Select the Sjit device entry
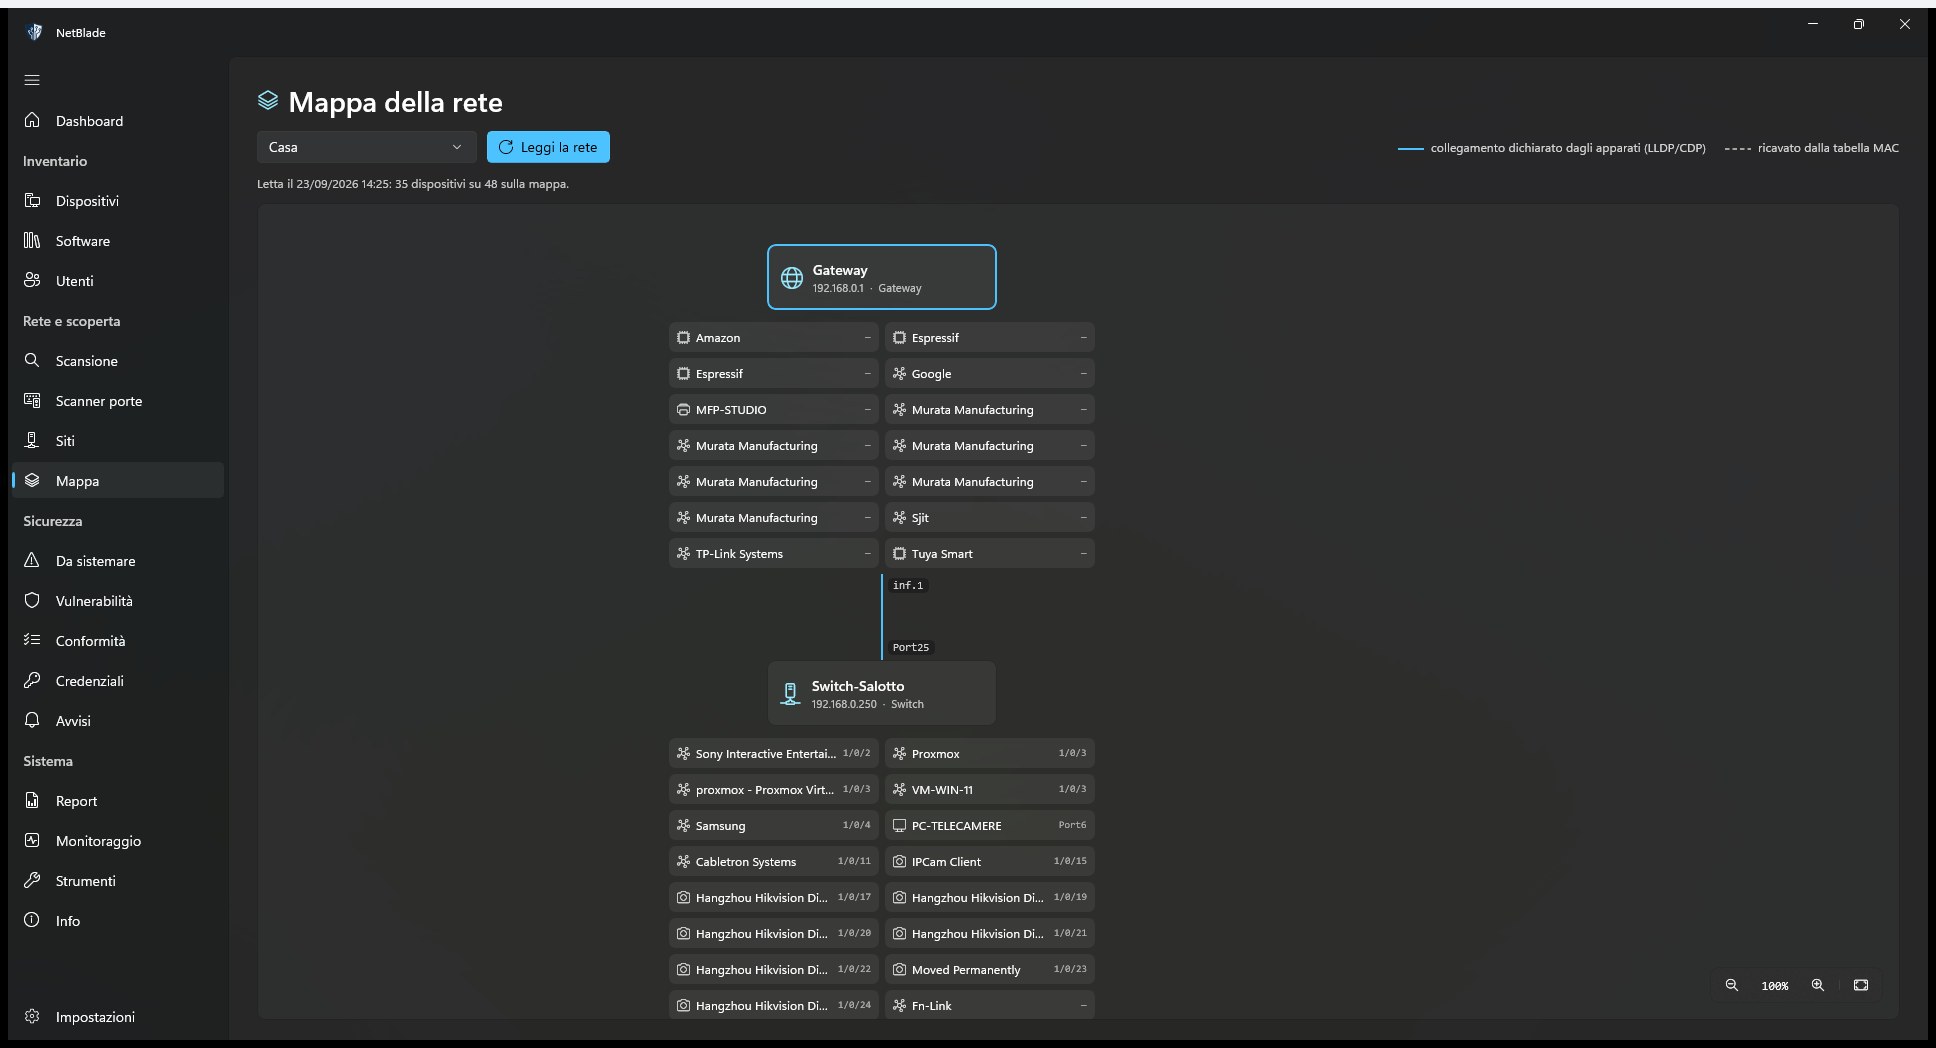This screenshot has height=1048, width=1936. tap(990, 518)
